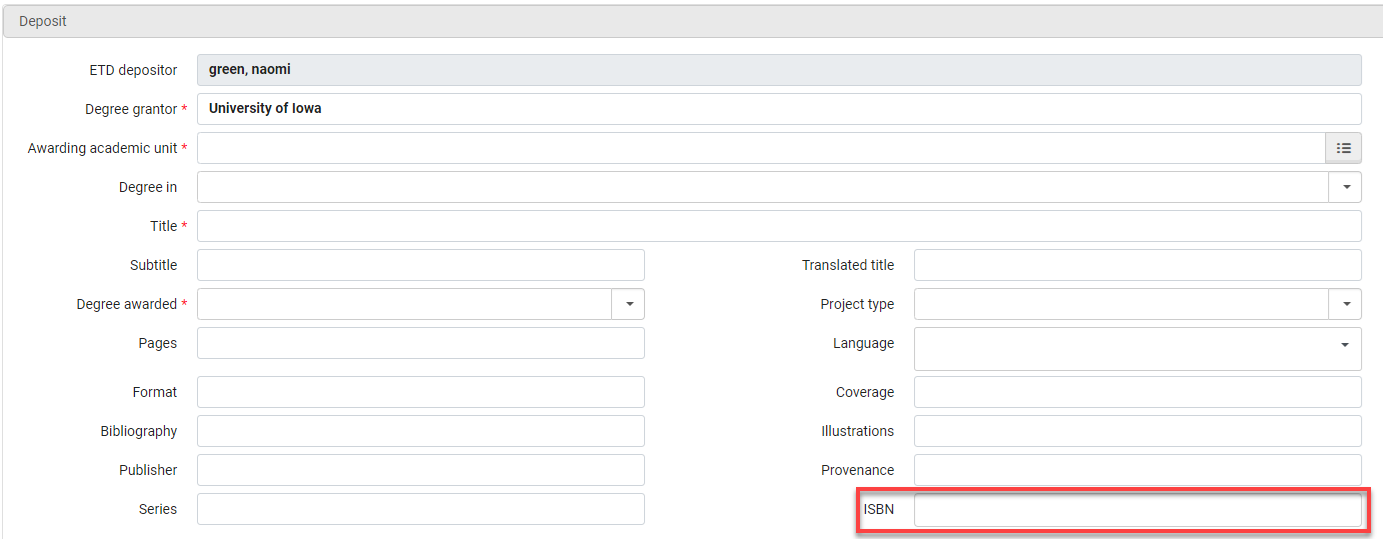Focus the Title text field
This screenshot has height=539, width=1383.
(x=778, y=226)
